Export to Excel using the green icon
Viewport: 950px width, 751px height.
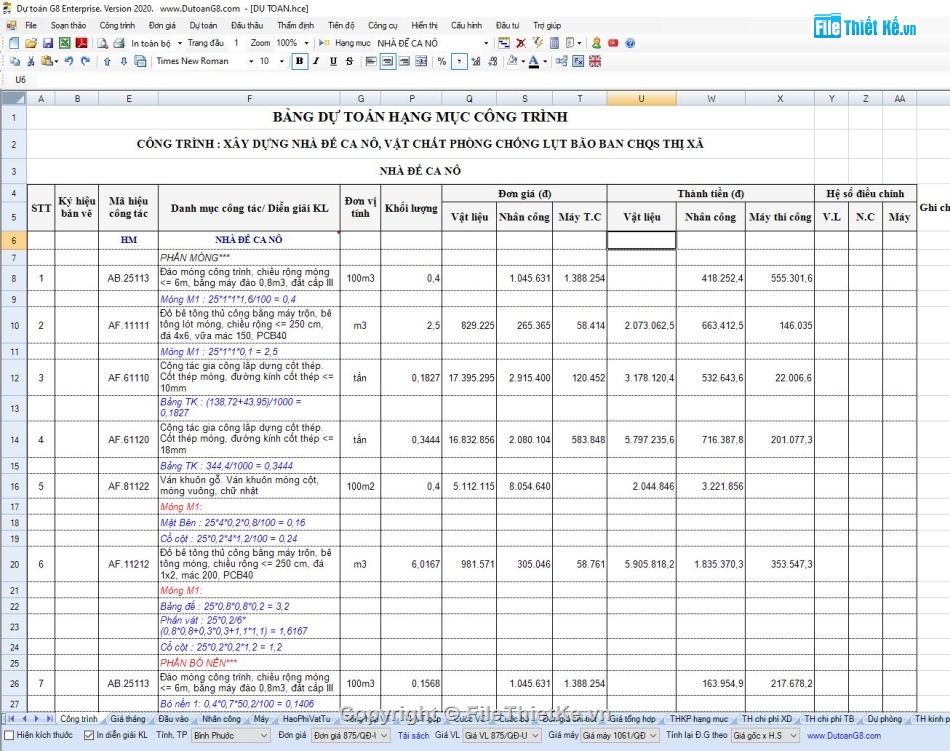coord(64,43)
